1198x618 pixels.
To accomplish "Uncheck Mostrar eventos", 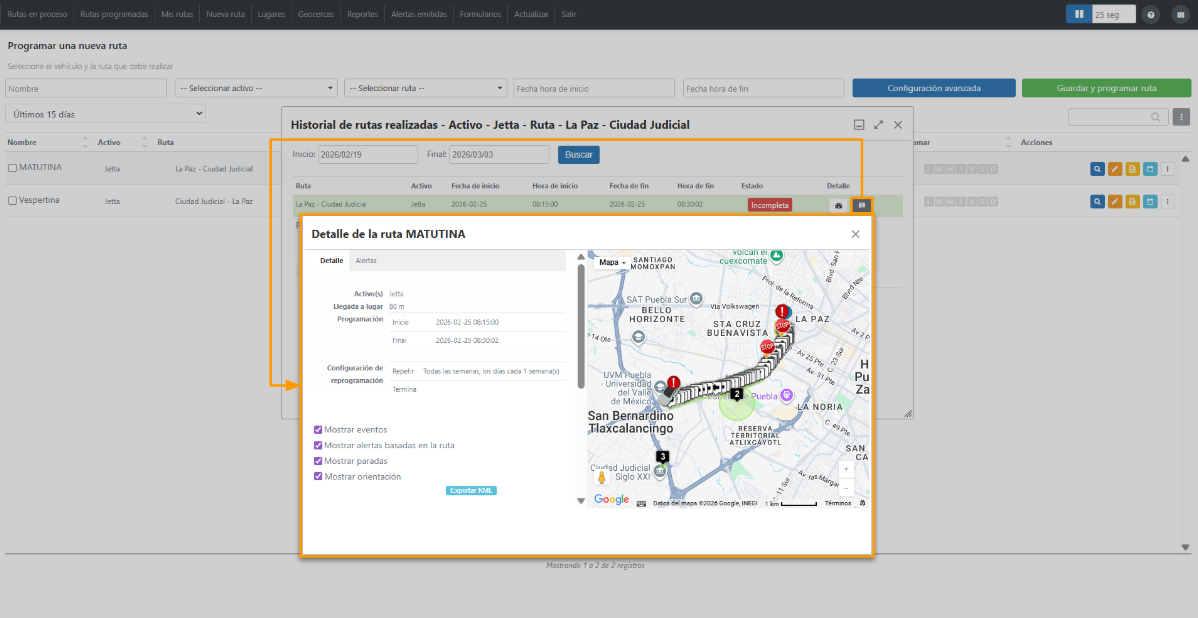I will [319, 429].
